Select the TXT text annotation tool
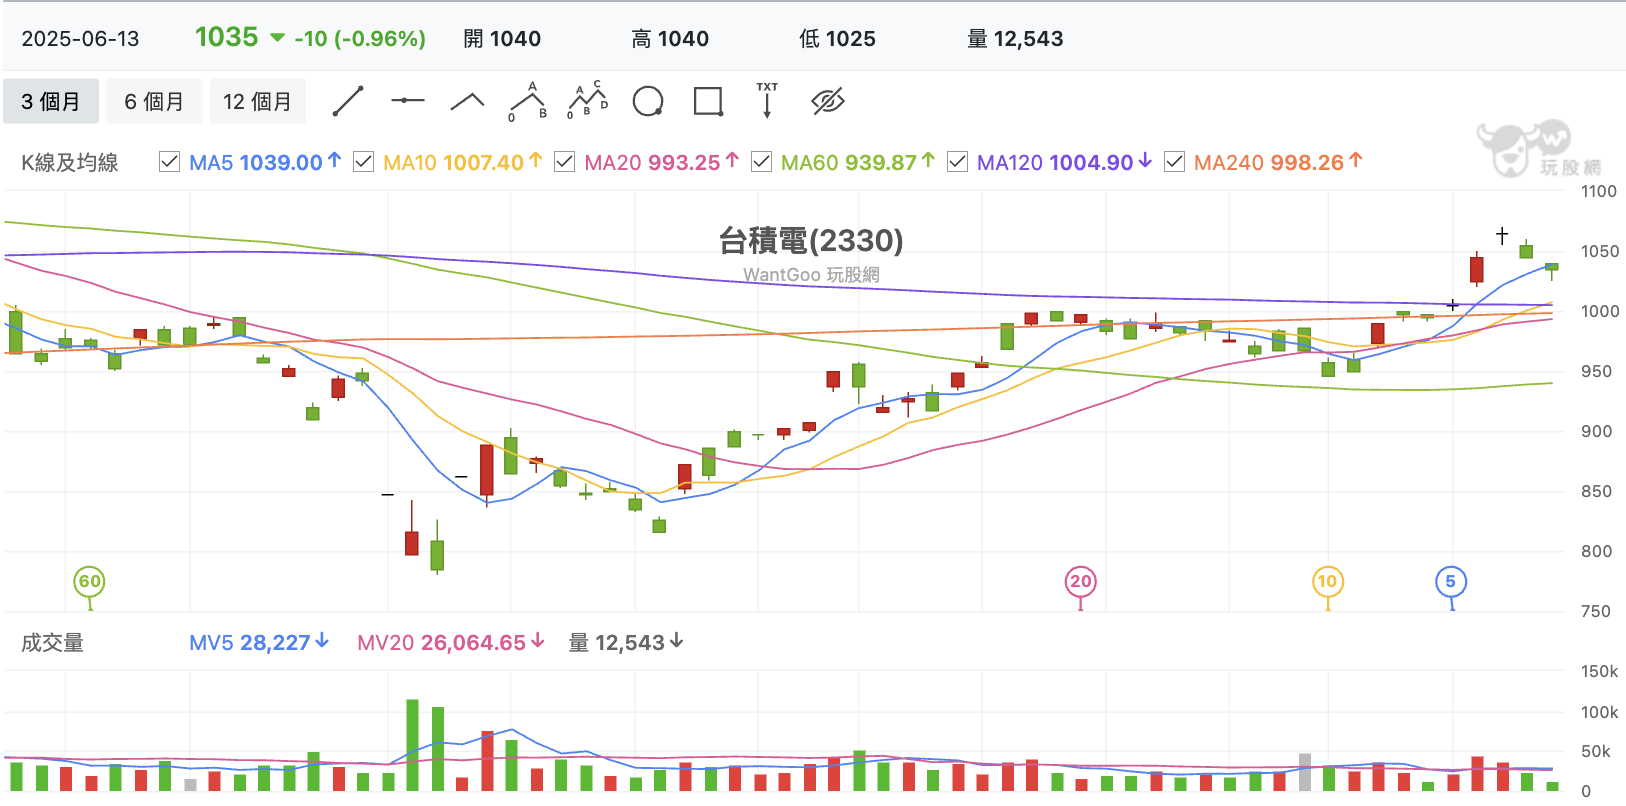The image size is (1626, 806). click(767, 101)
